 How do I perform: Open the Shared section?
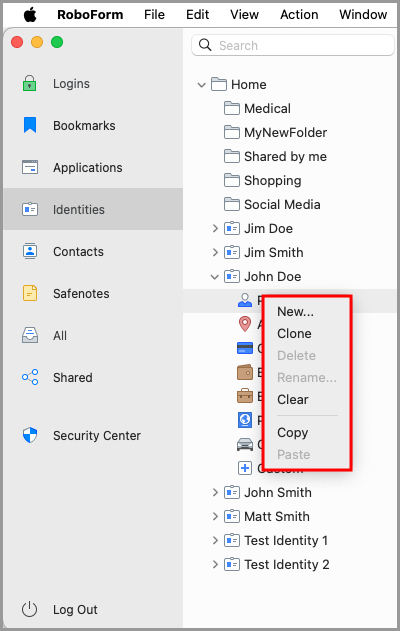coord(93,377)
